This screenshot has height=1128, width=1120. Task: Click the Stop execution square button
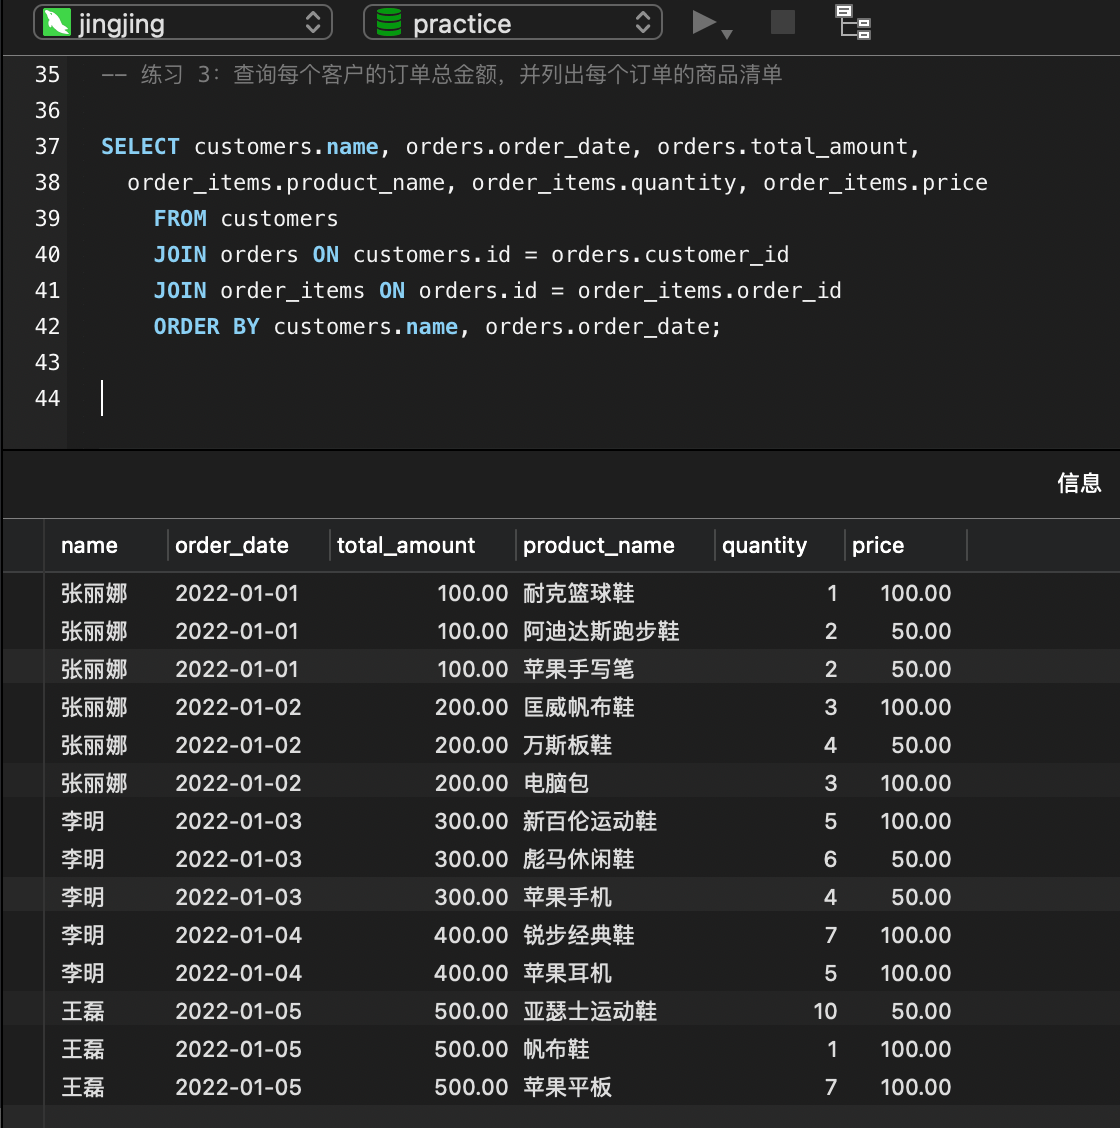tap(783, 22)
